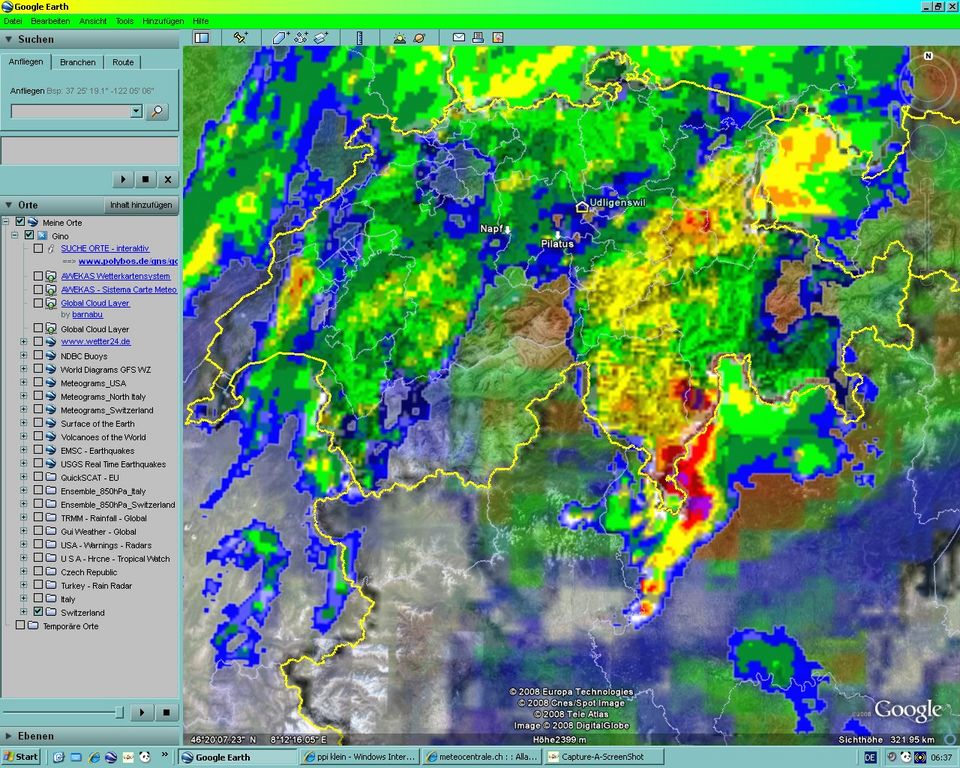Screen dimensions: 960x768
Task: Click the Places timeline slider handle
Action: [x=119, y=712]
